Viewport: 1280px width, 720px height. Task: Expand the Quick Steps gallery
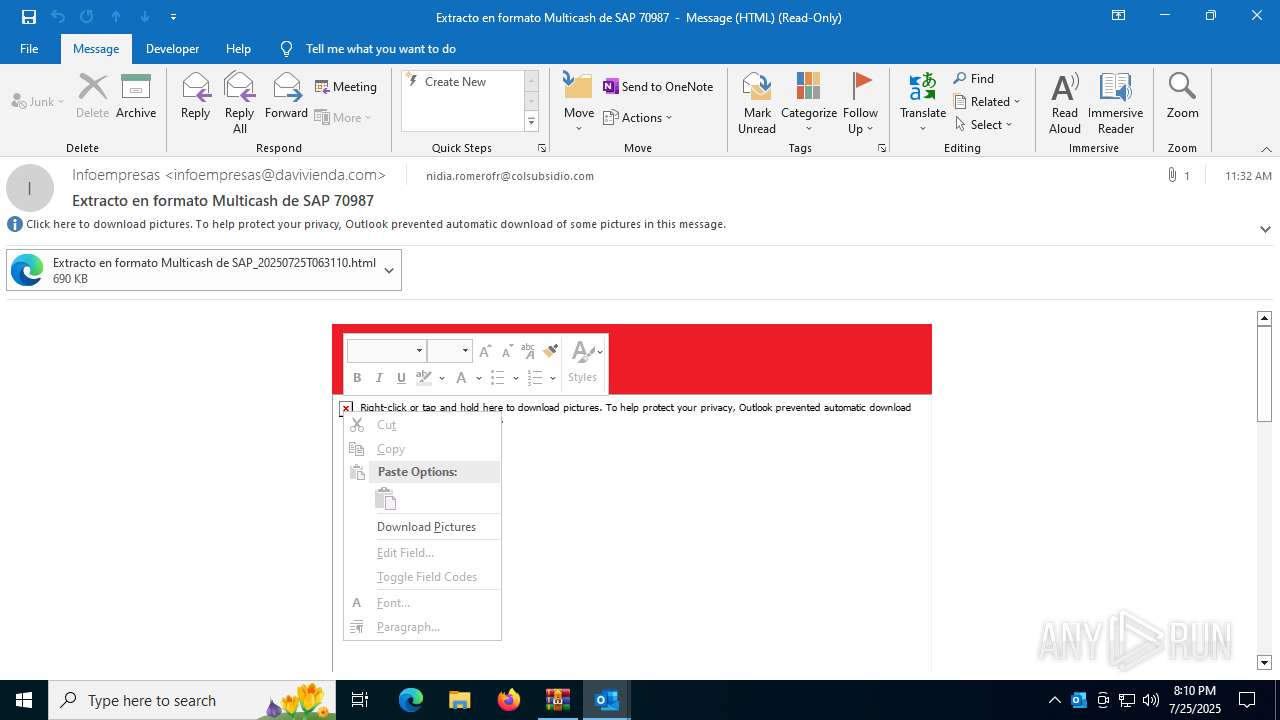(x=531, y=121)
